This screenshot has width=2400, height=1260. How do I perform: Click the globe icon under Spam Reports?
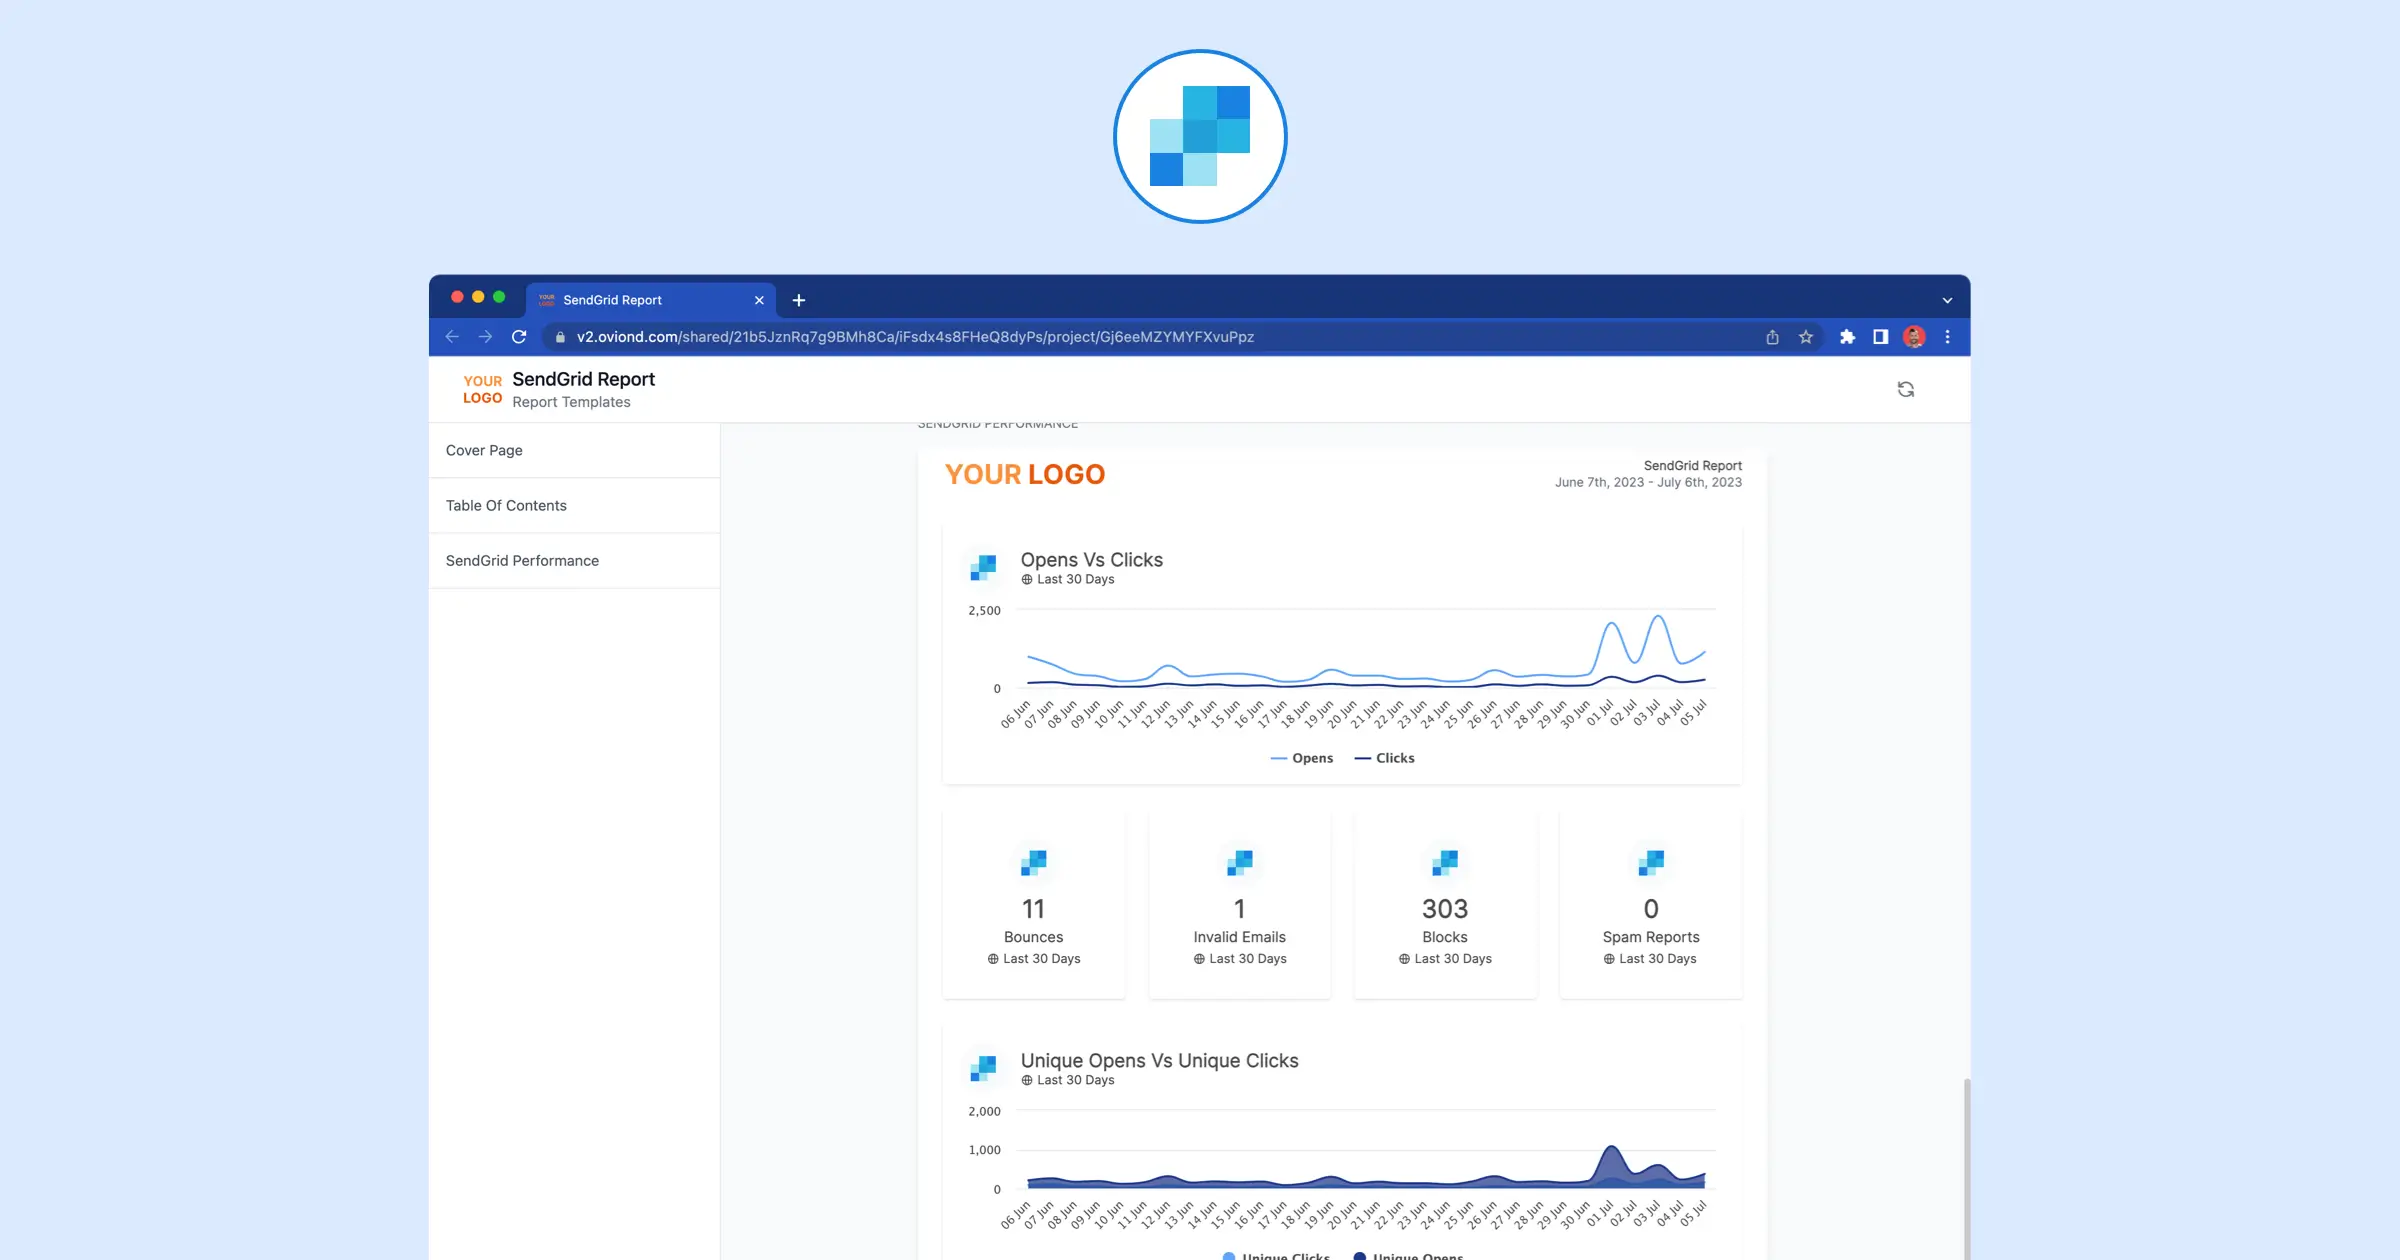[x=1609, y=959]
